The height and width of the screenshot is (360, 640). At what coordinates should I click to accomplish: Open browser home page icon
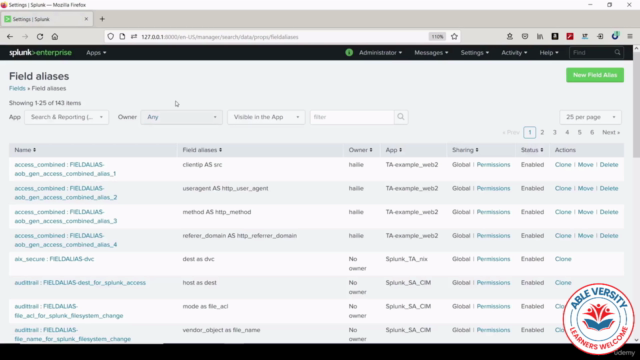tap(55, 37)
